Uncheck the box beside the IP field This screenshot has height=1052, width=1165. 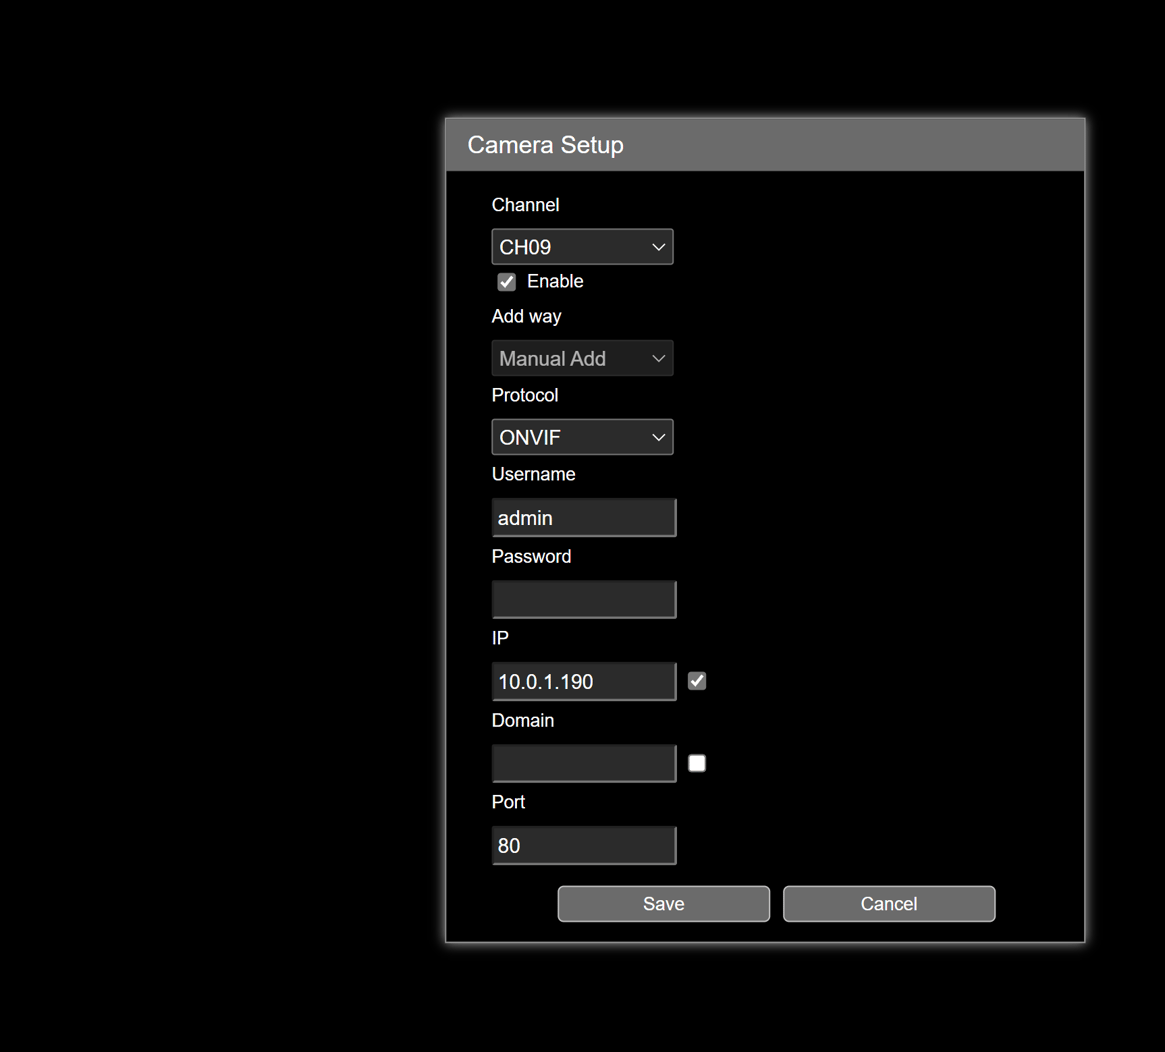point(696,680)
